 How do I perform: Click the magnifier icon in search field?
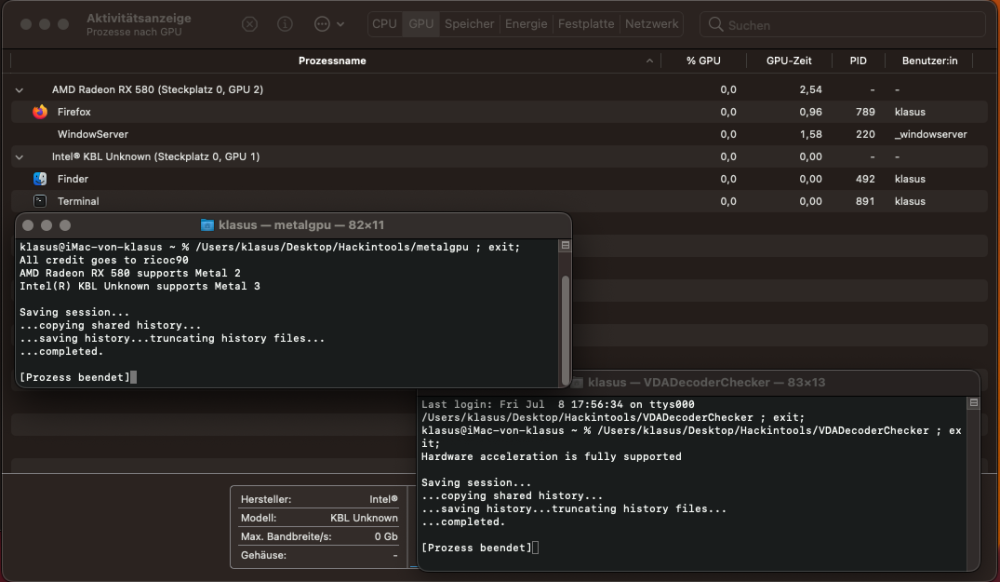716,25
